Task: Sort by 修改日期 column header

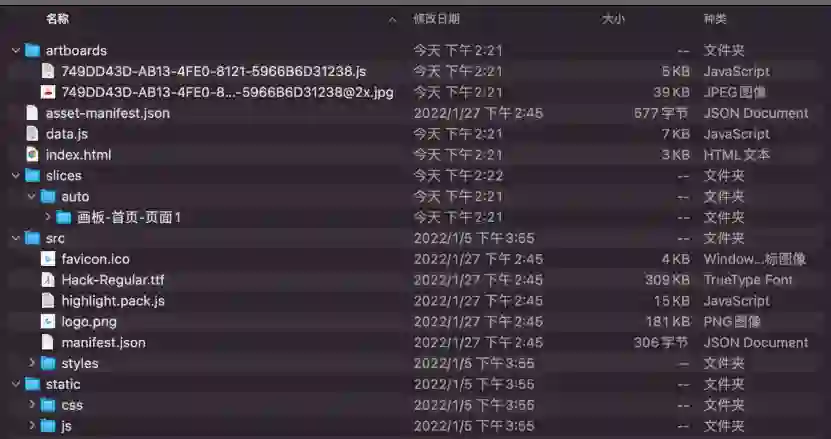Action: (436, 19)
